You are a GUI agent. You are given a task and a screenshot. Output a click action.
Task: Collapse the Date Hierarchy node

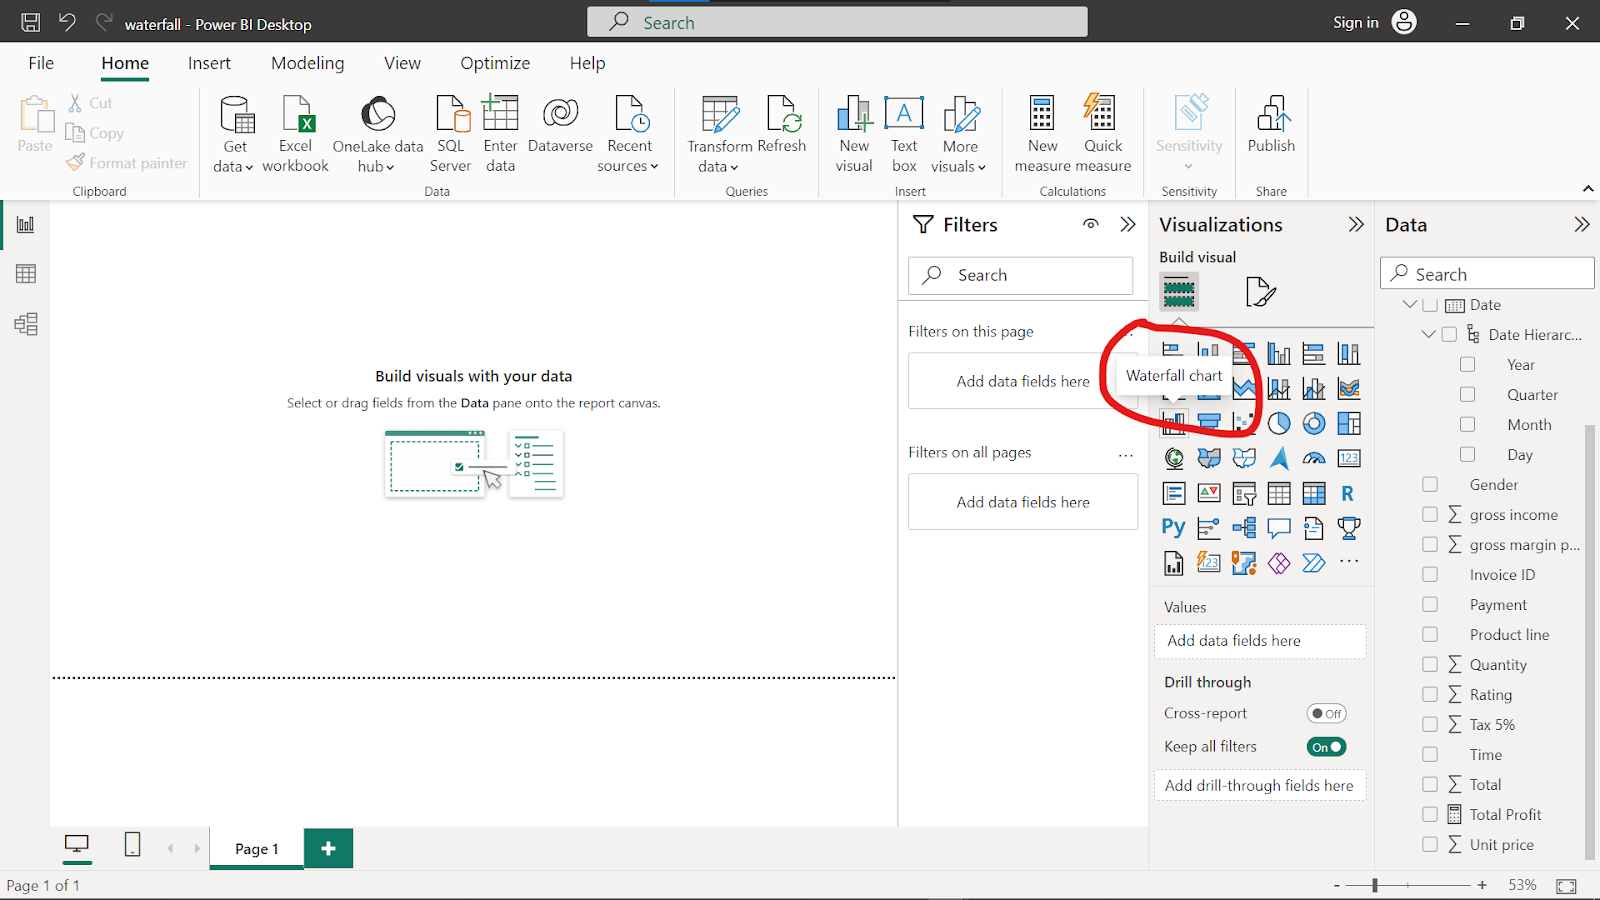1428,334
